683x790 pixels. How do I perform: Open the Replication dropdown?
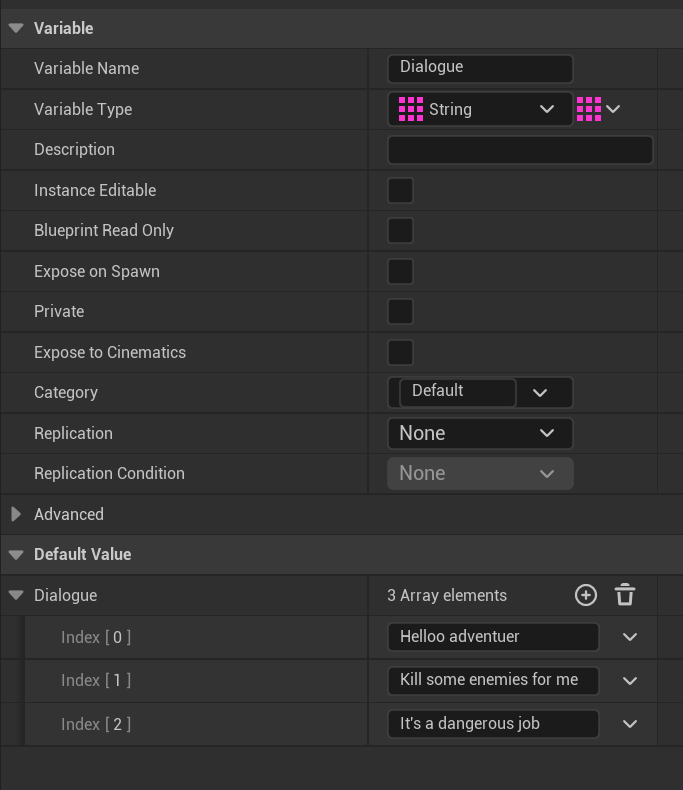[x=479, y=433]
